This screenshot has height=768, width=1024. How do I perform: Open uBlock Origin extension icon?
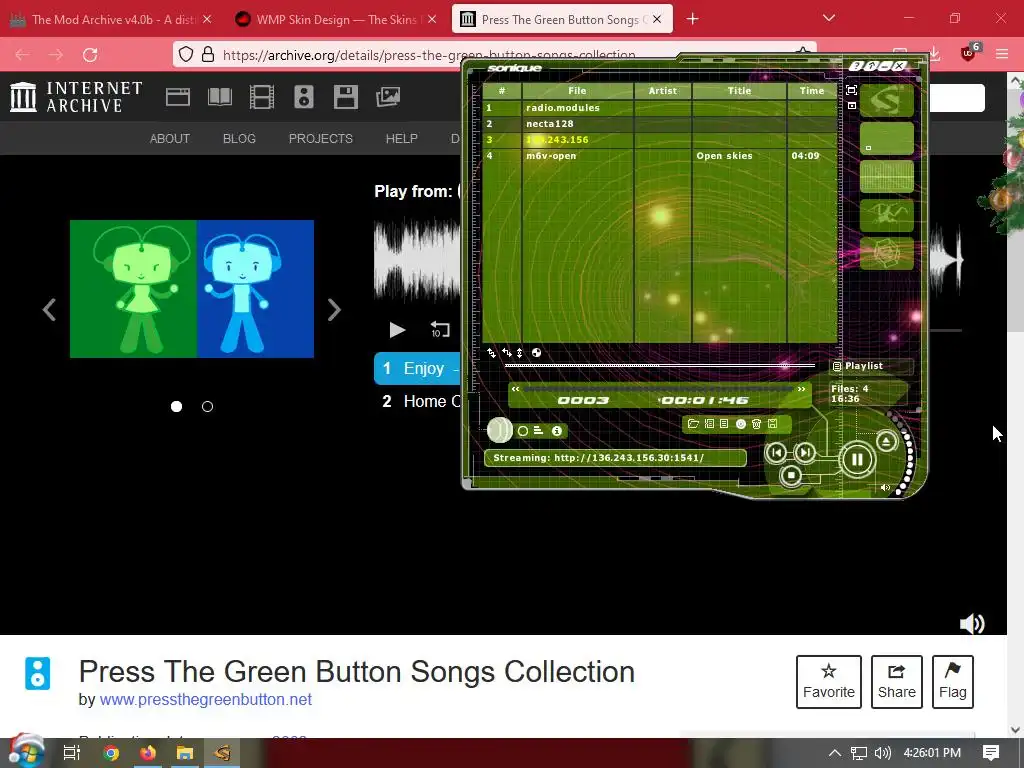[x=968, y=54]
